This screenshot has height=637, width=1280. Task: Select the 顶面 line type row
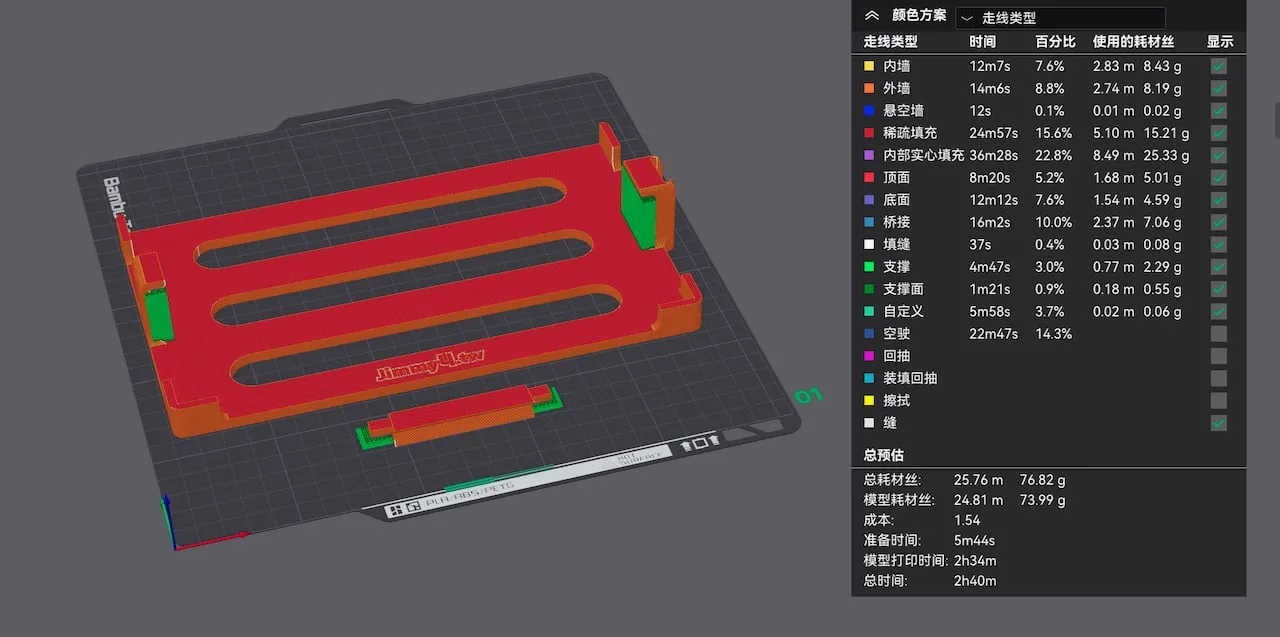(1049, 178)
